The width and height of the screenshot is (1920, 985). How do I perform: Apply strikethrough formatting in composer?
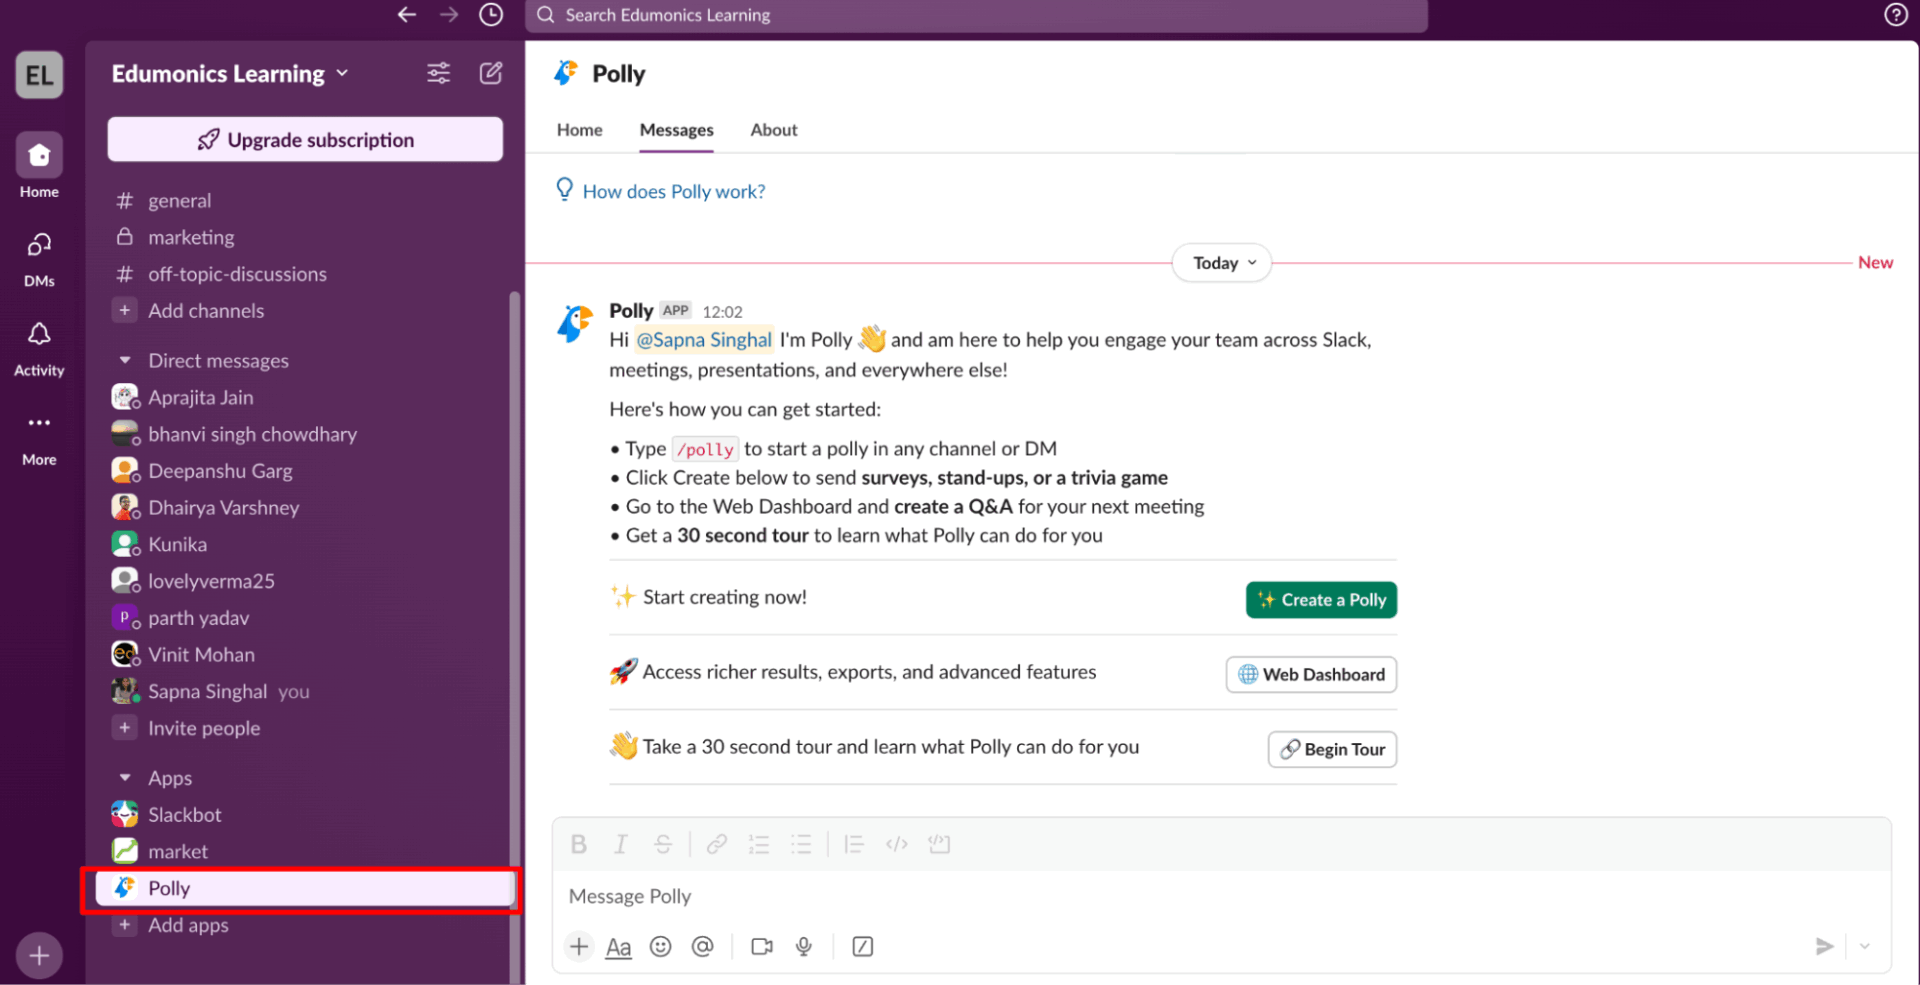pos(663,844)
